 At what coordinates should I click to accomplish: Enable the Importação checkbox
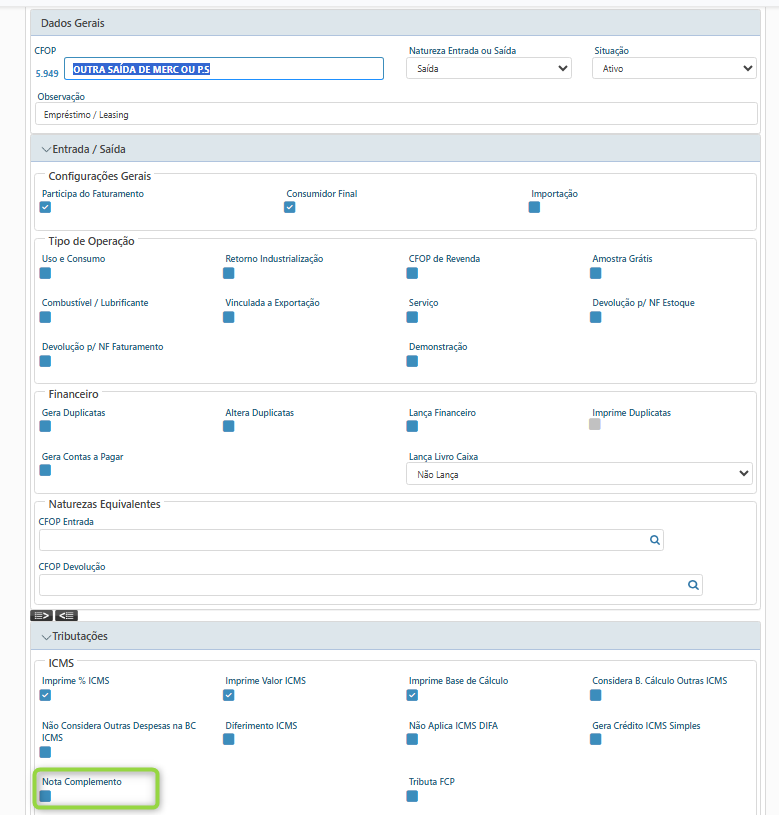pyautogui.click(x=535, y=208)
